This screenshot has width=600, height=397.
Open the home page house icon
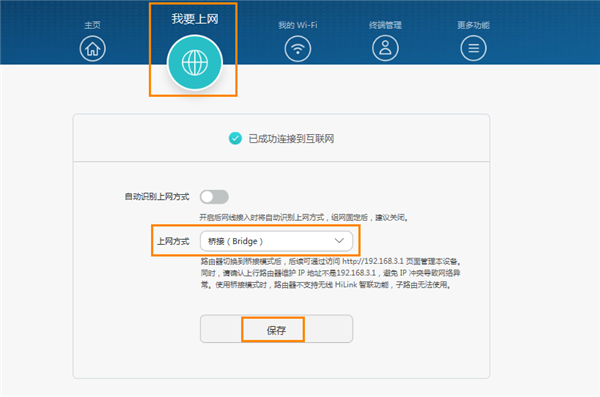(x=93, y=49)
